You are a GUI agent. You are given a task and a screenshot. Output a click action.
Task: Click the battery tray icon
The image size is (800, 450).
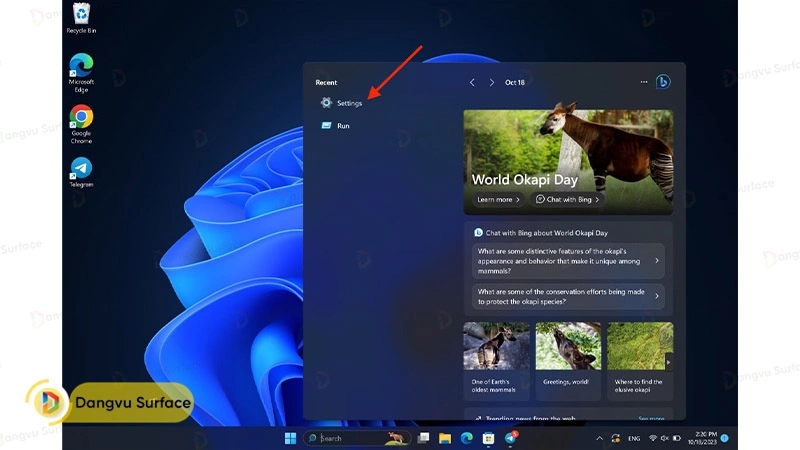[677, 438]
